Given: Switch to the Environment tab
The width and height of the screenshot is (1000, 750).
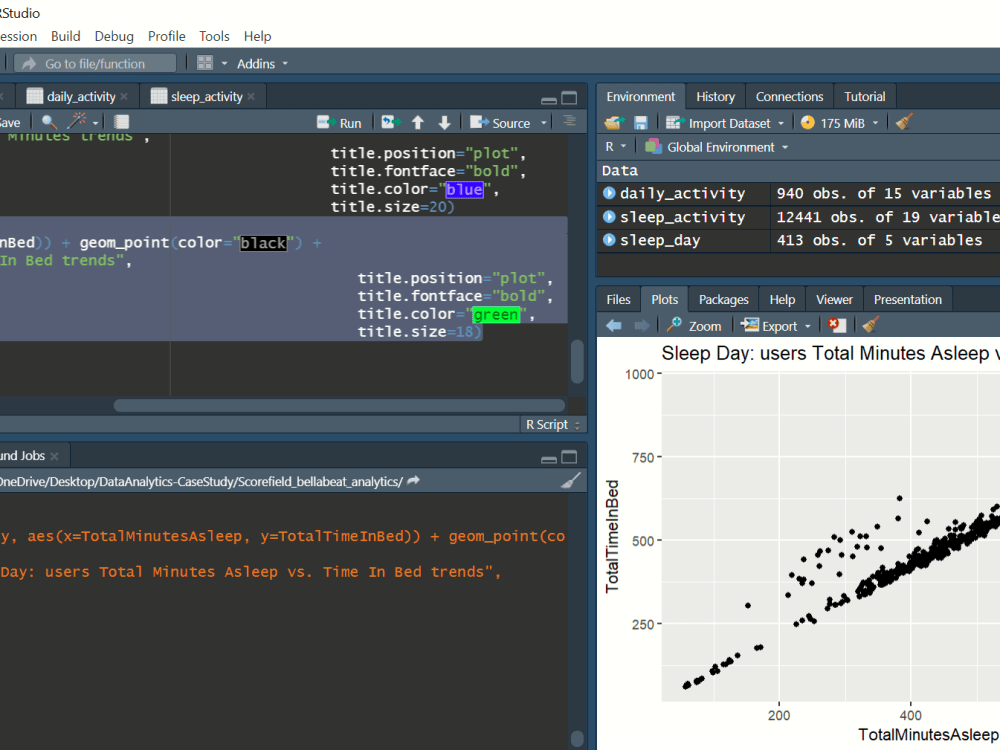Looking at the screenshot, I should click(x=640, y=96).
